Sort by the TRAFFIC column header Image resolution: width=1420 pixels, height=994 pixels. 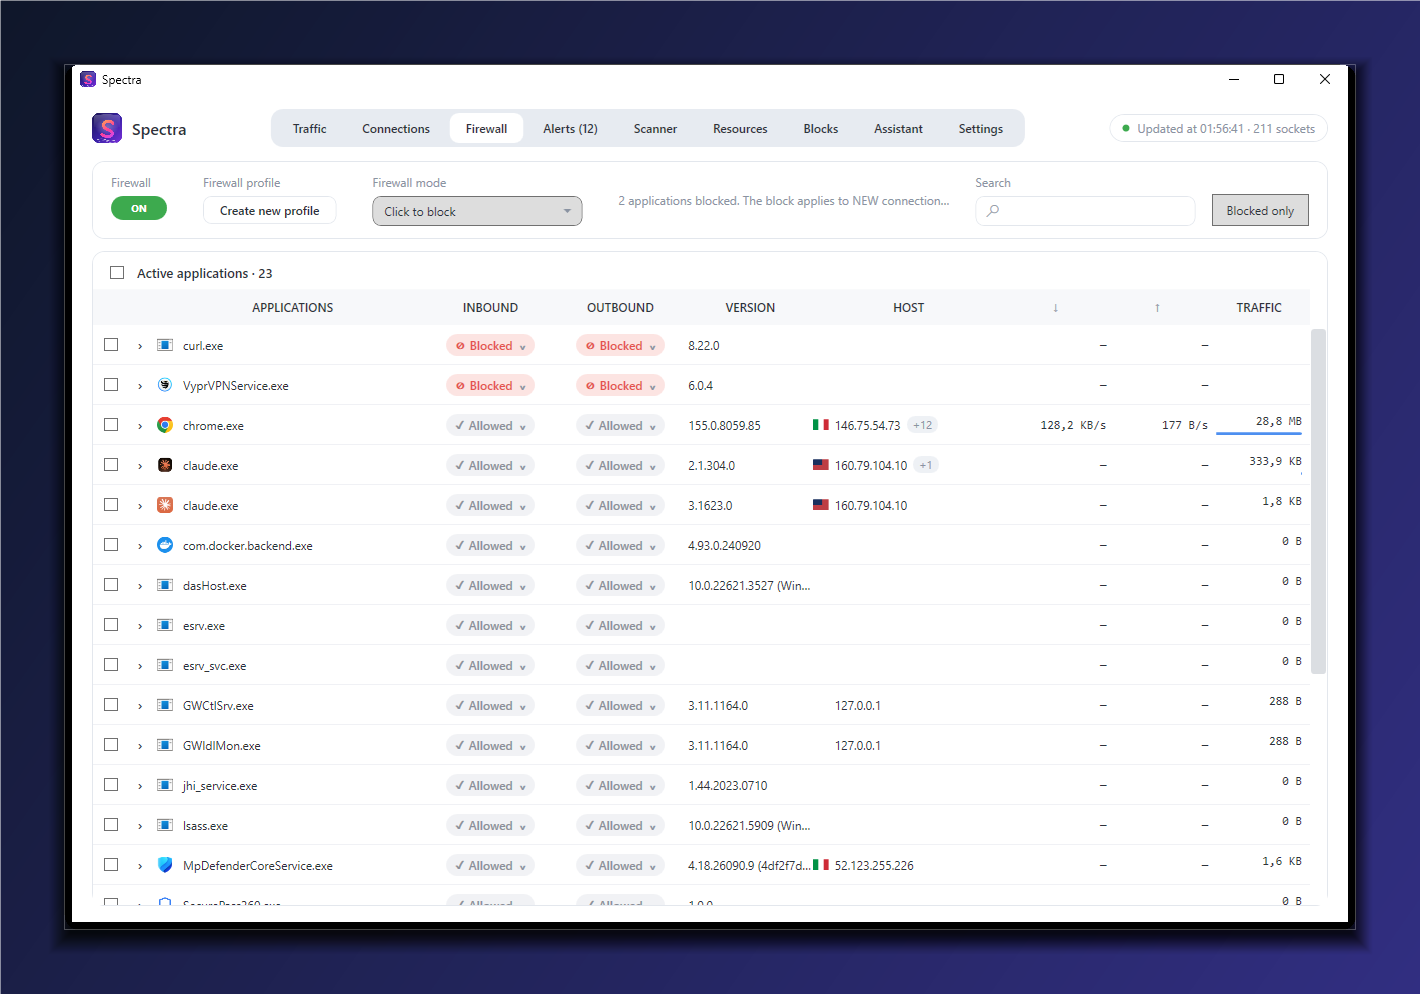(1259, 308)
